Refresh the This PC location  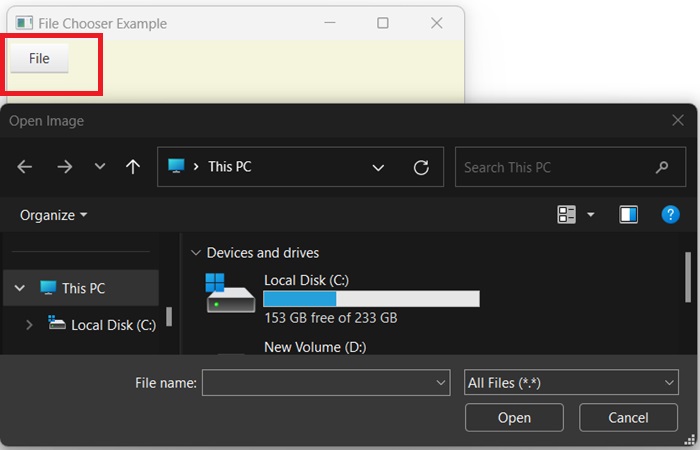pos(421,167)
